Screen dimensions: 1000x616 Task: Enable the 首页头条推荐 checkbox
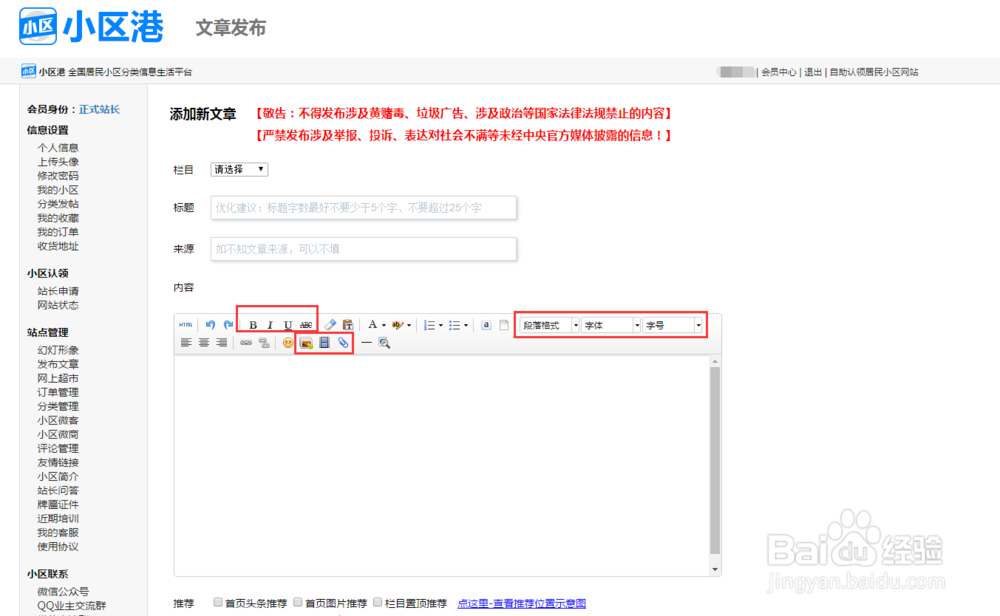[216, 601]
